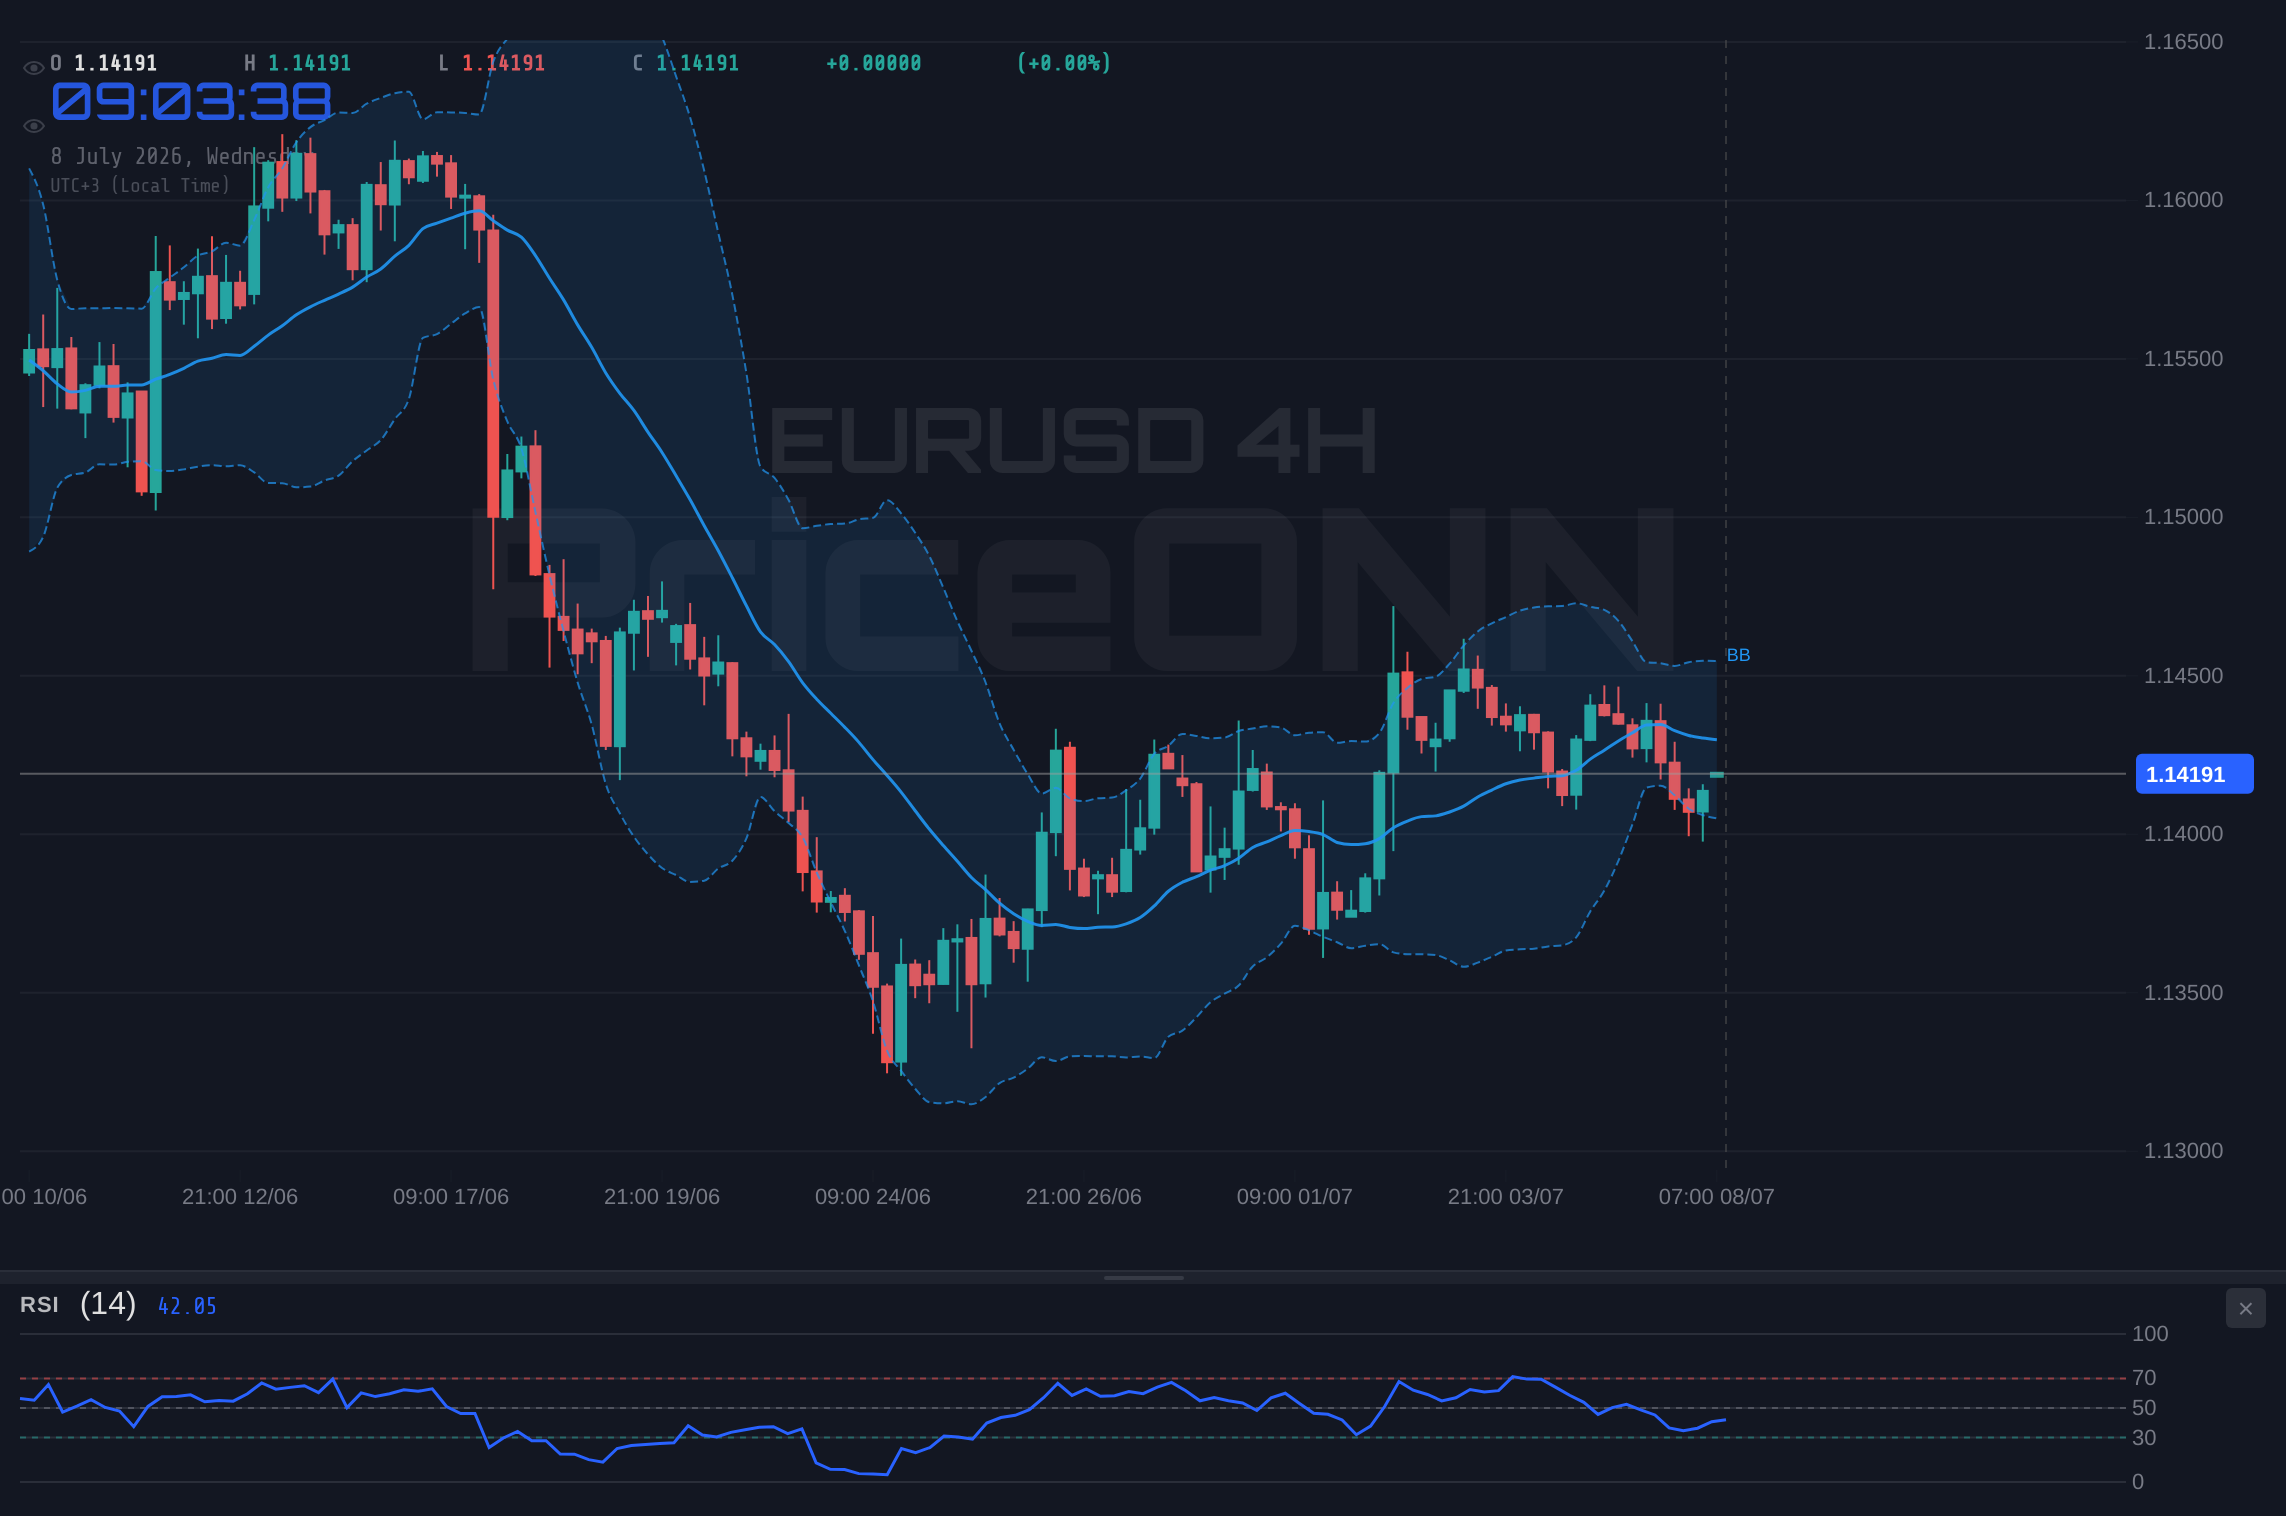Click the 0 level on the RSI scale
The width and height of the screenshot is (2286, 1516).
[x=2138, y=1482]
